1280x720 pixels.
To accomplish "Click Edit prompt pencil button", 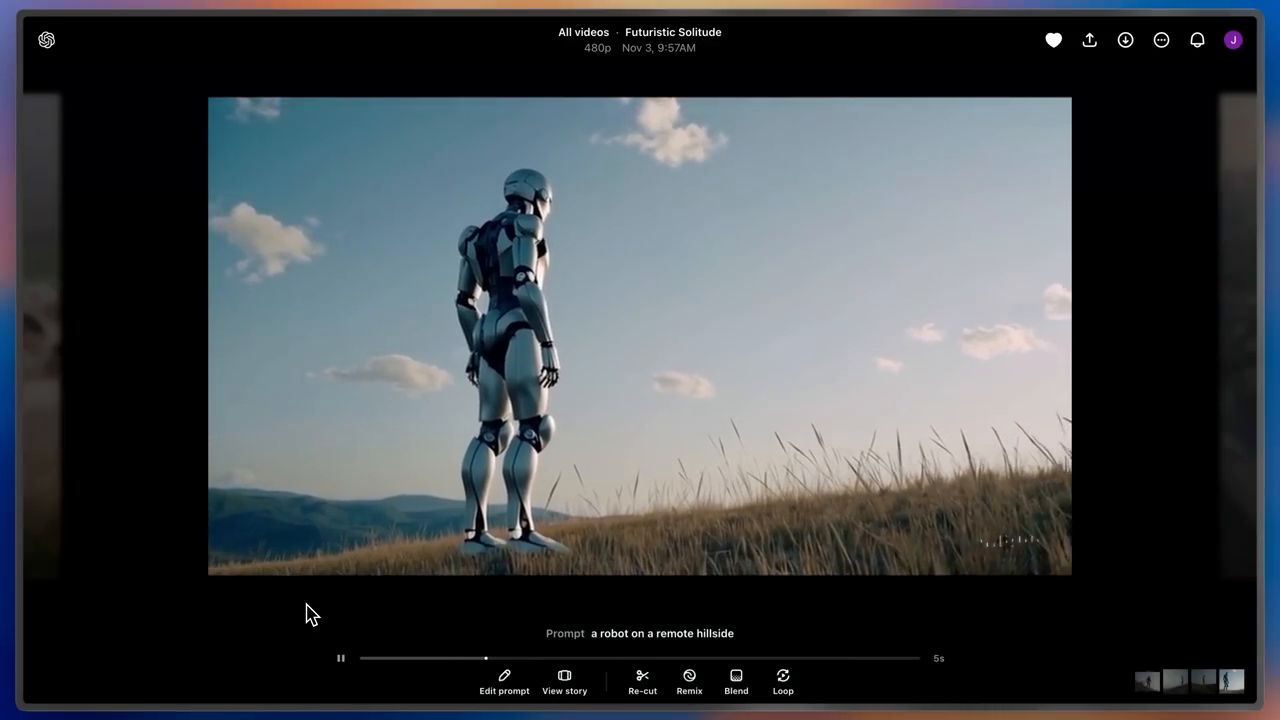I will 504,682.
